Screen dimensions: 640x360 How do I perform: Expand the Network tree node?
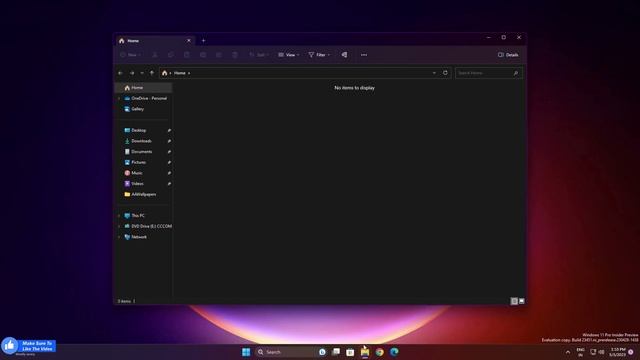119,237
